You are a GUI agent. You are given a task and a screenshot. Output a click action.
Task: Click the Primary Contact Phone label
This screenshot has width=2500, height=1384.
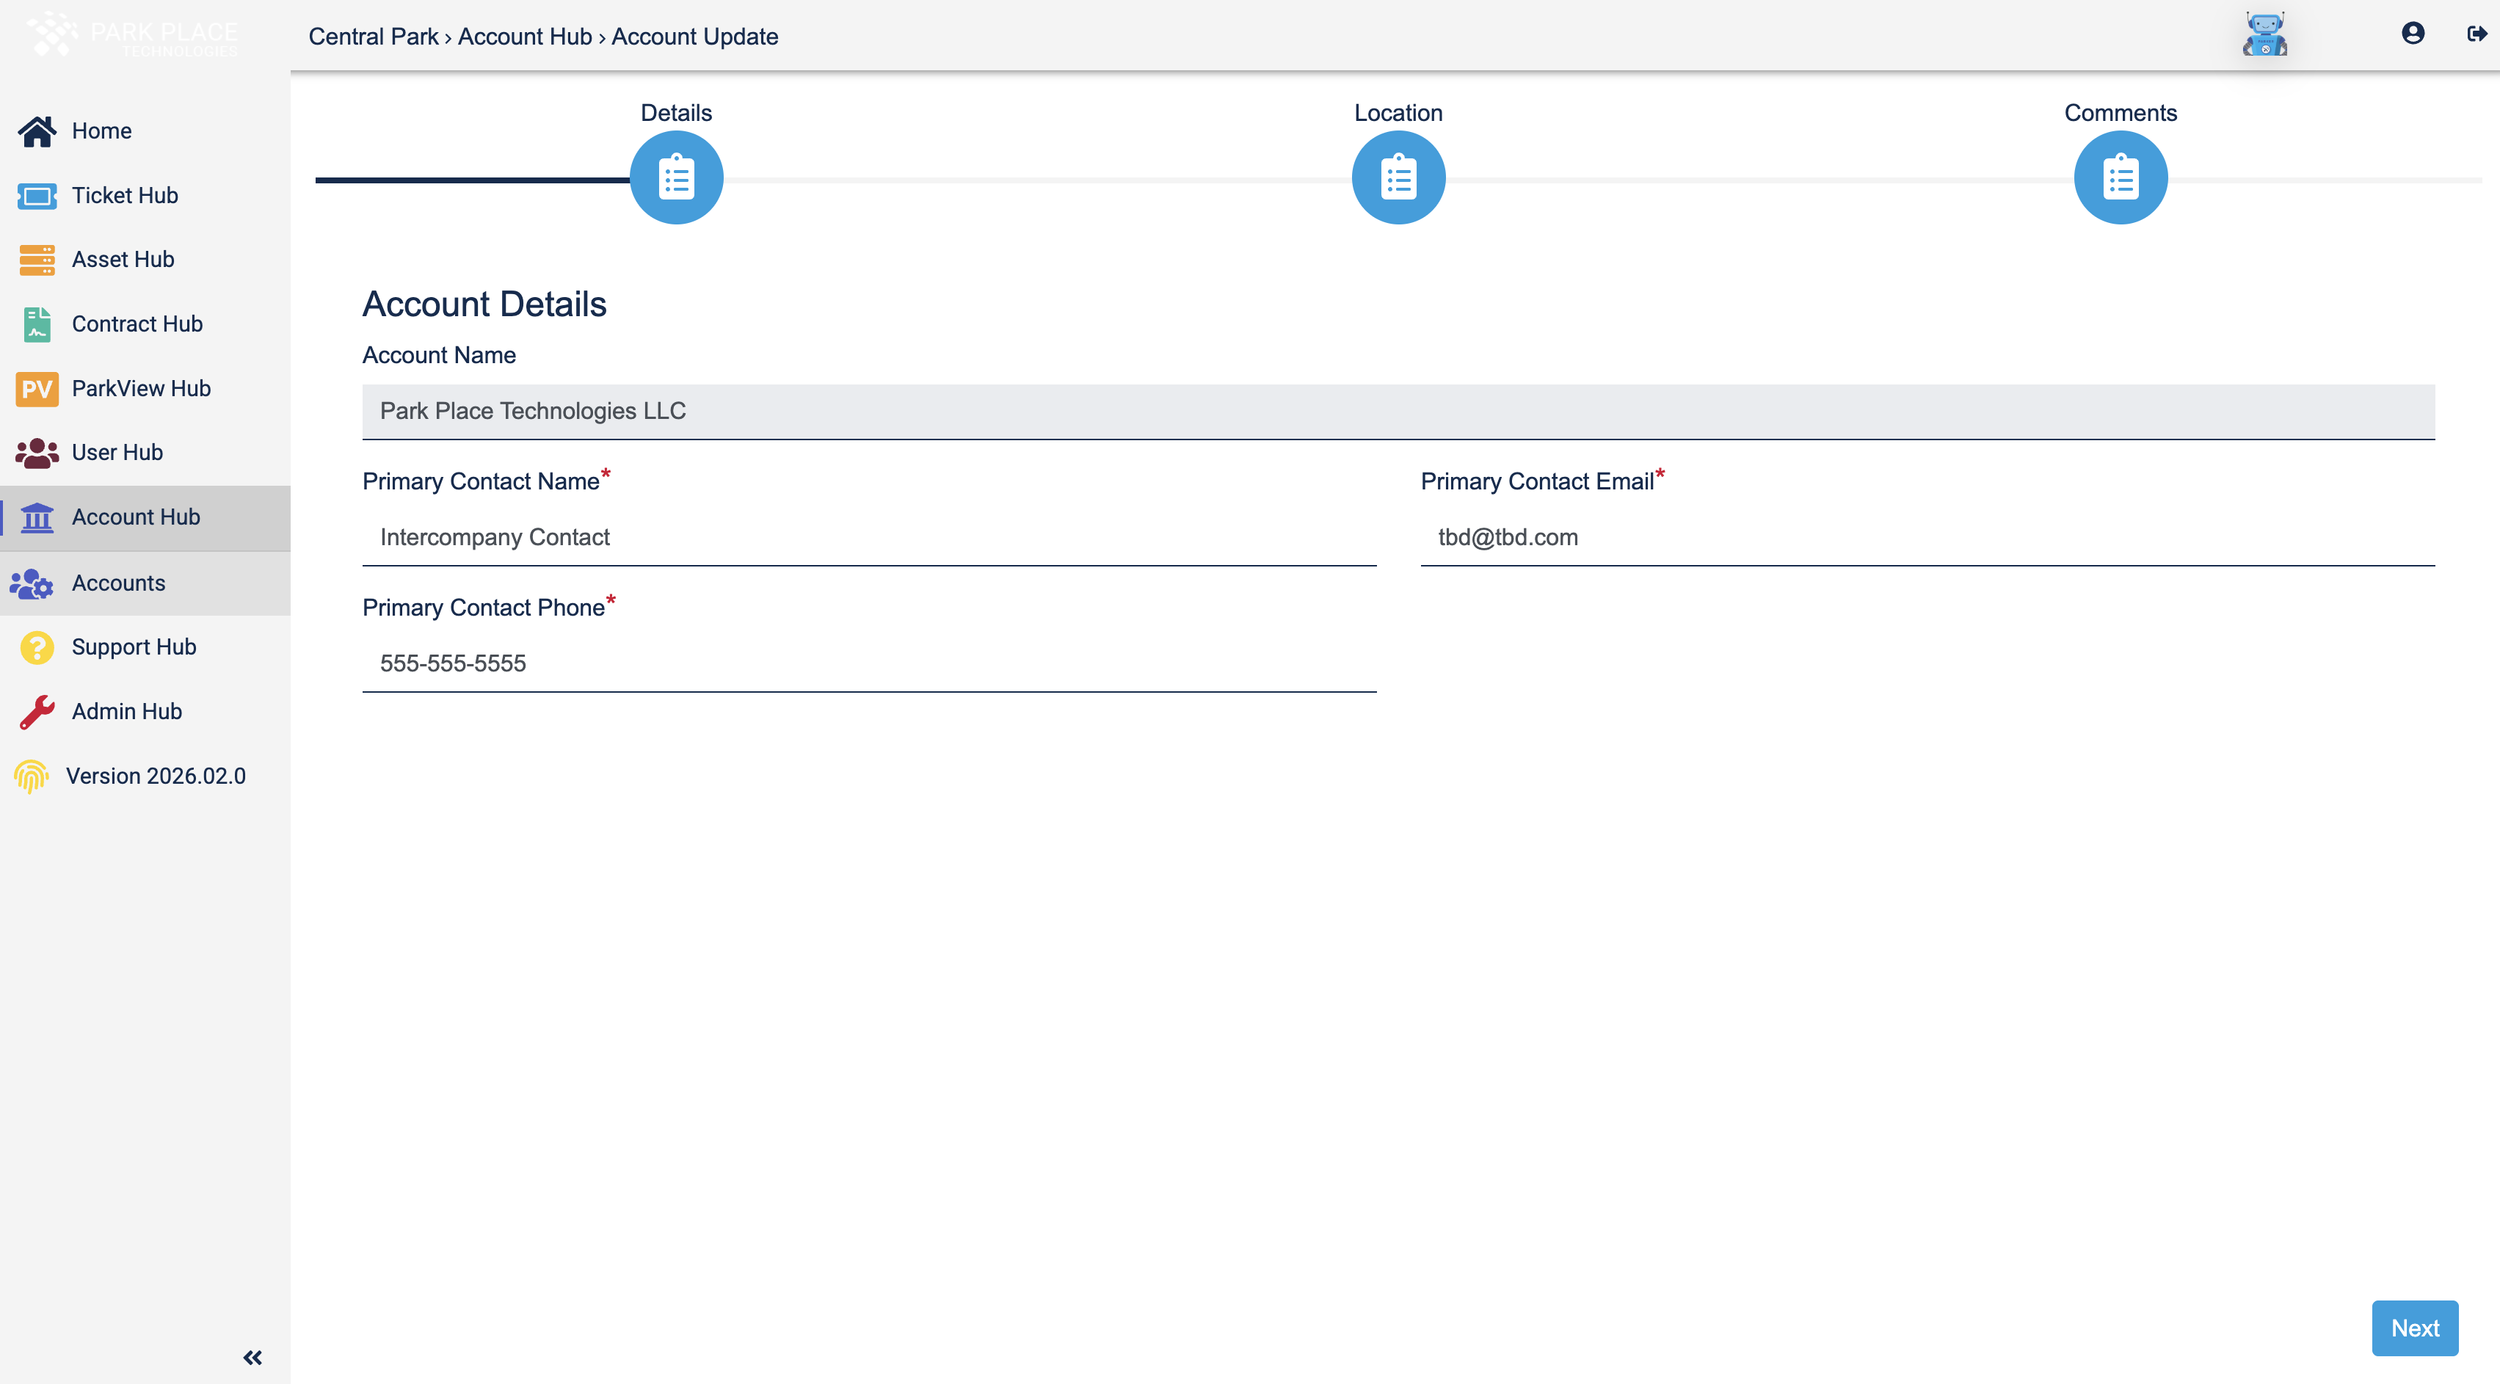tap(484, 608)
